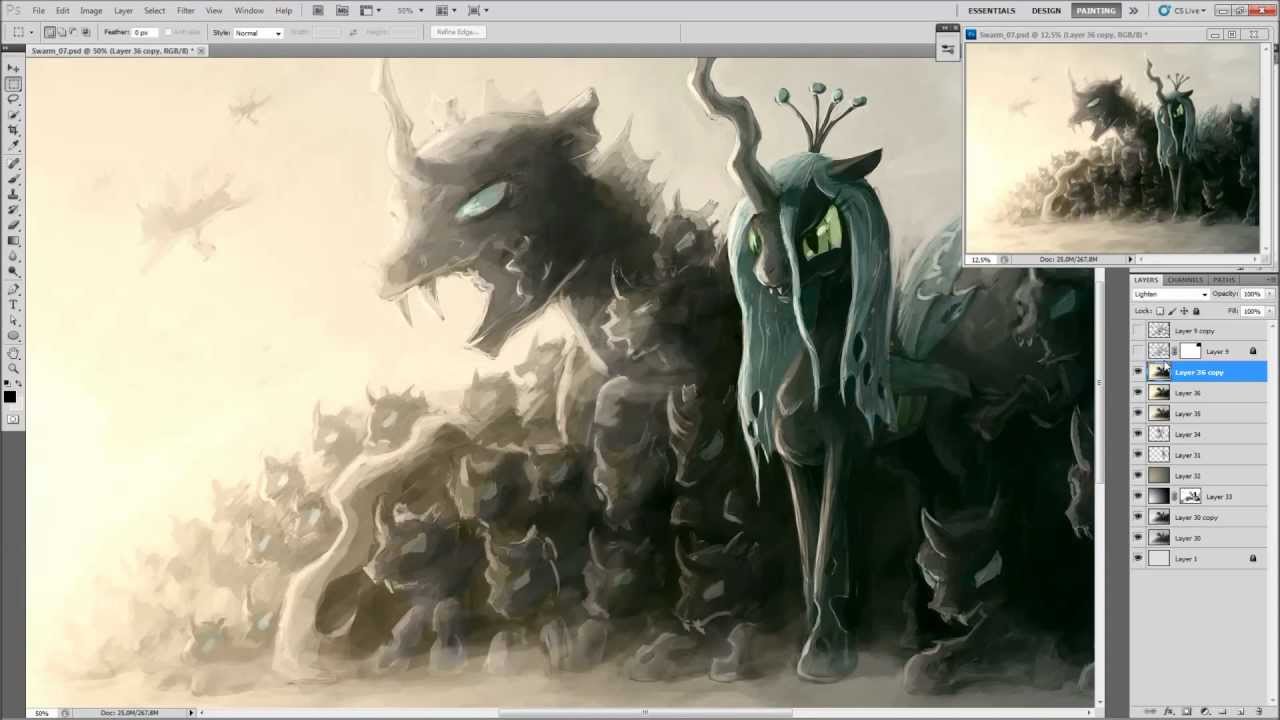Click the Design workspace button
The image size is (1280, 720).
(1046, 10)
